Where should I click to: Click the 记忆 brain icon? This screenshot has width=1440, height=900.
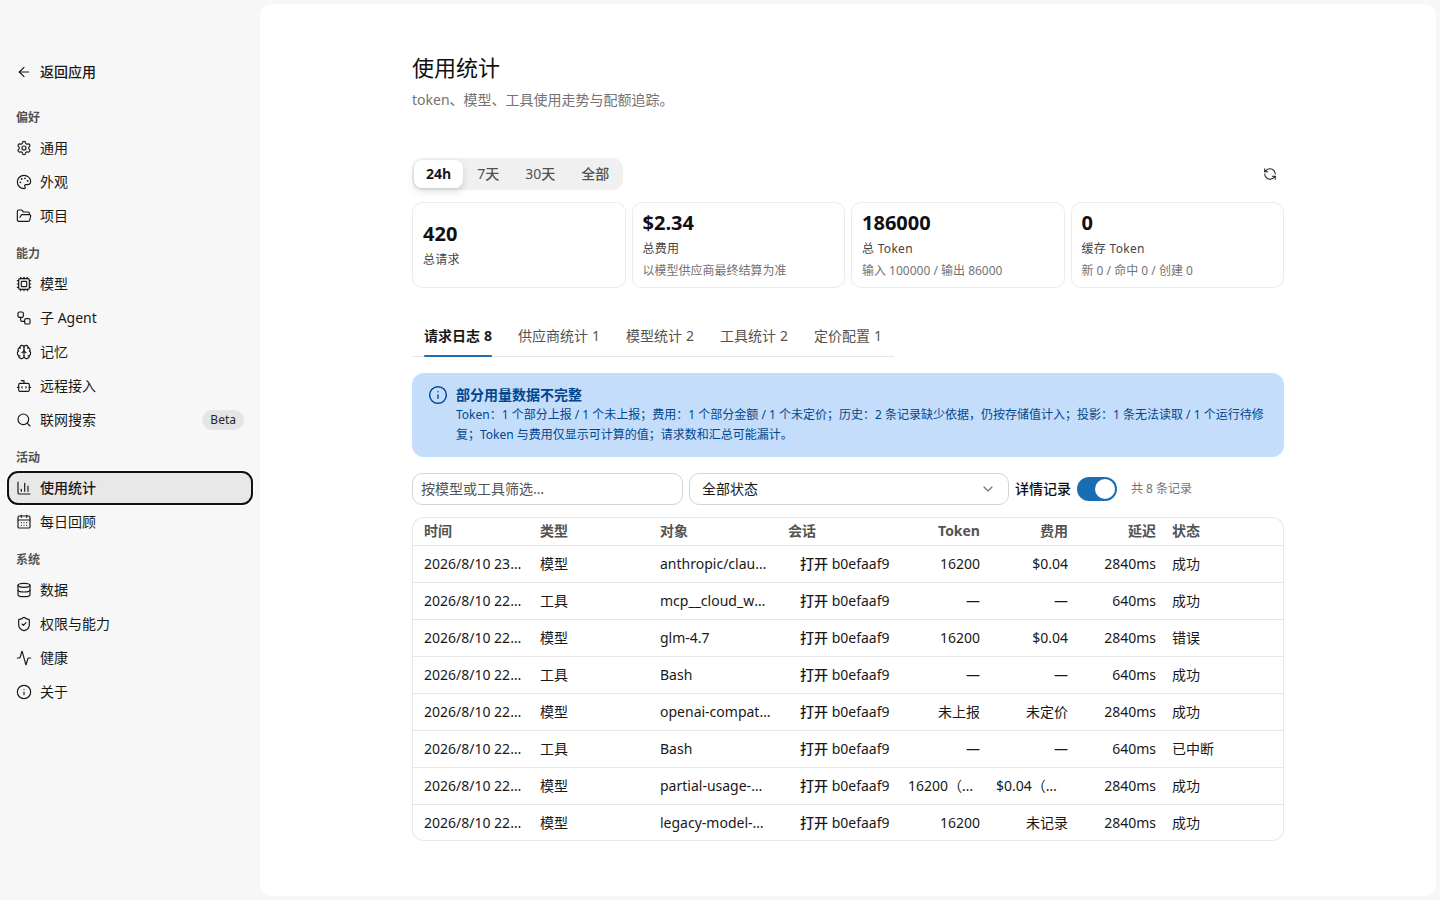click(x=24, y=352)
